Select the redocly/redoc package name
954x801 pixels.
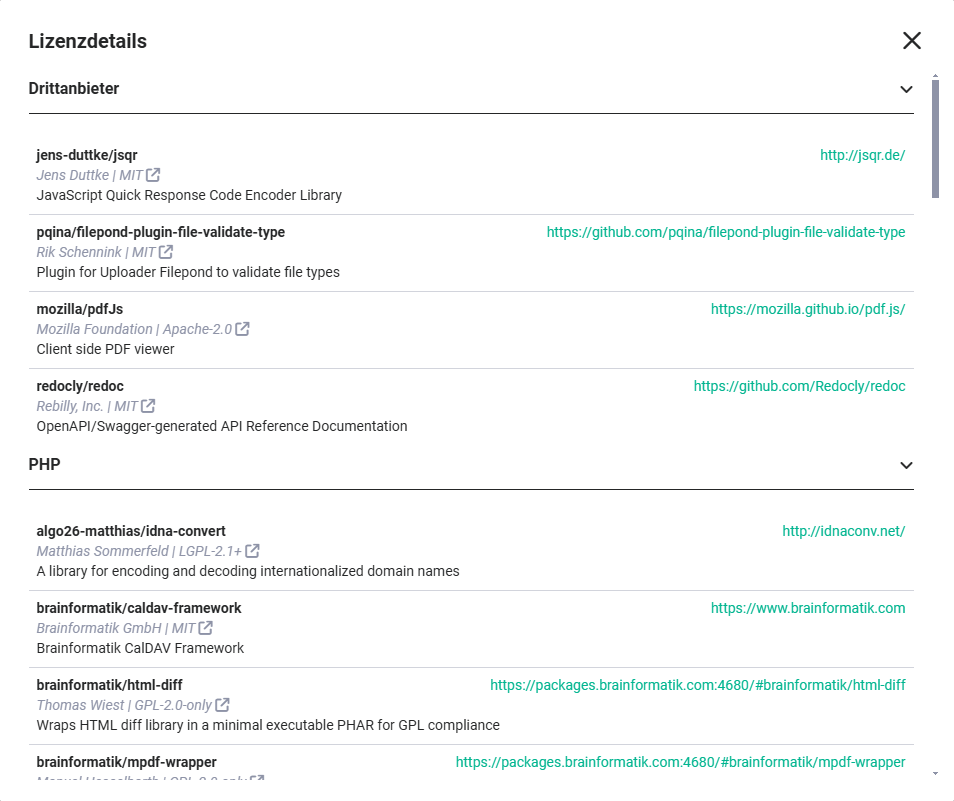80,386
